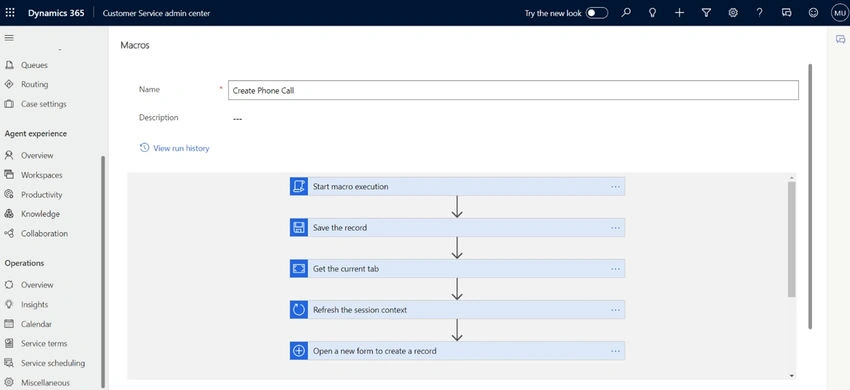Click the Open a new form step icon
This screenshot has width=850, height=390.
299,351
